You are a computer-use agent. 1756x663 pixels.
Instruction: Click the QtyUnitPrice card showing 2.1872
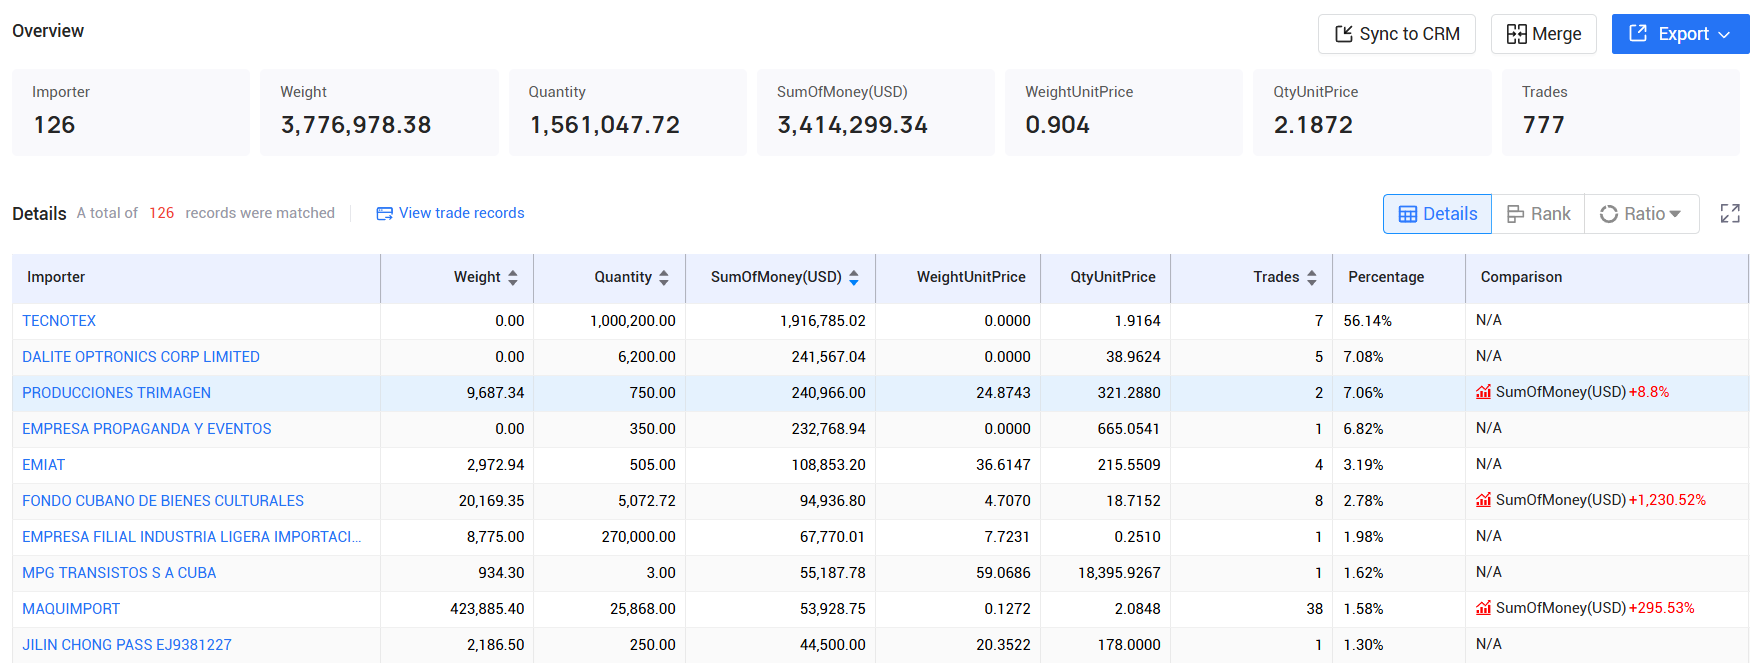point(1372,112)
